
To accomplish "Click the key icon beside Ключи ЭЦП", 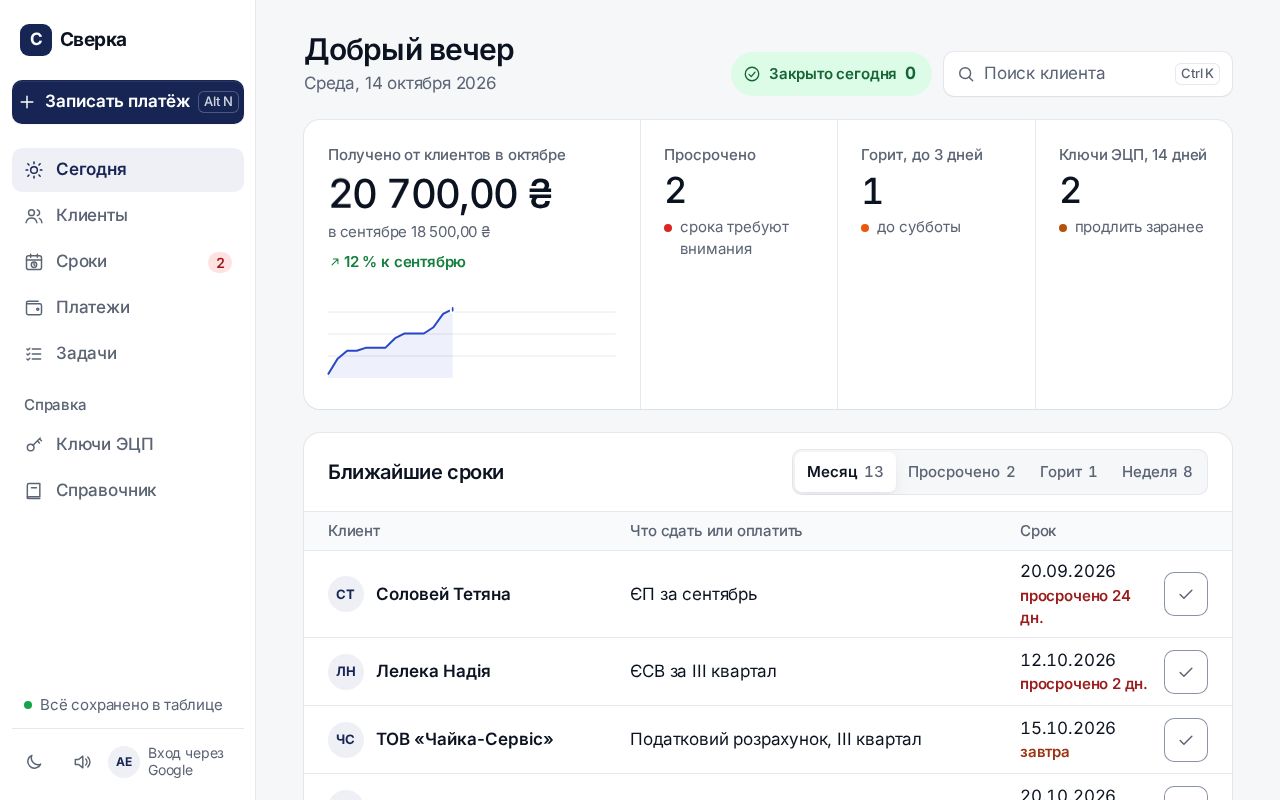I will point(34,445).
